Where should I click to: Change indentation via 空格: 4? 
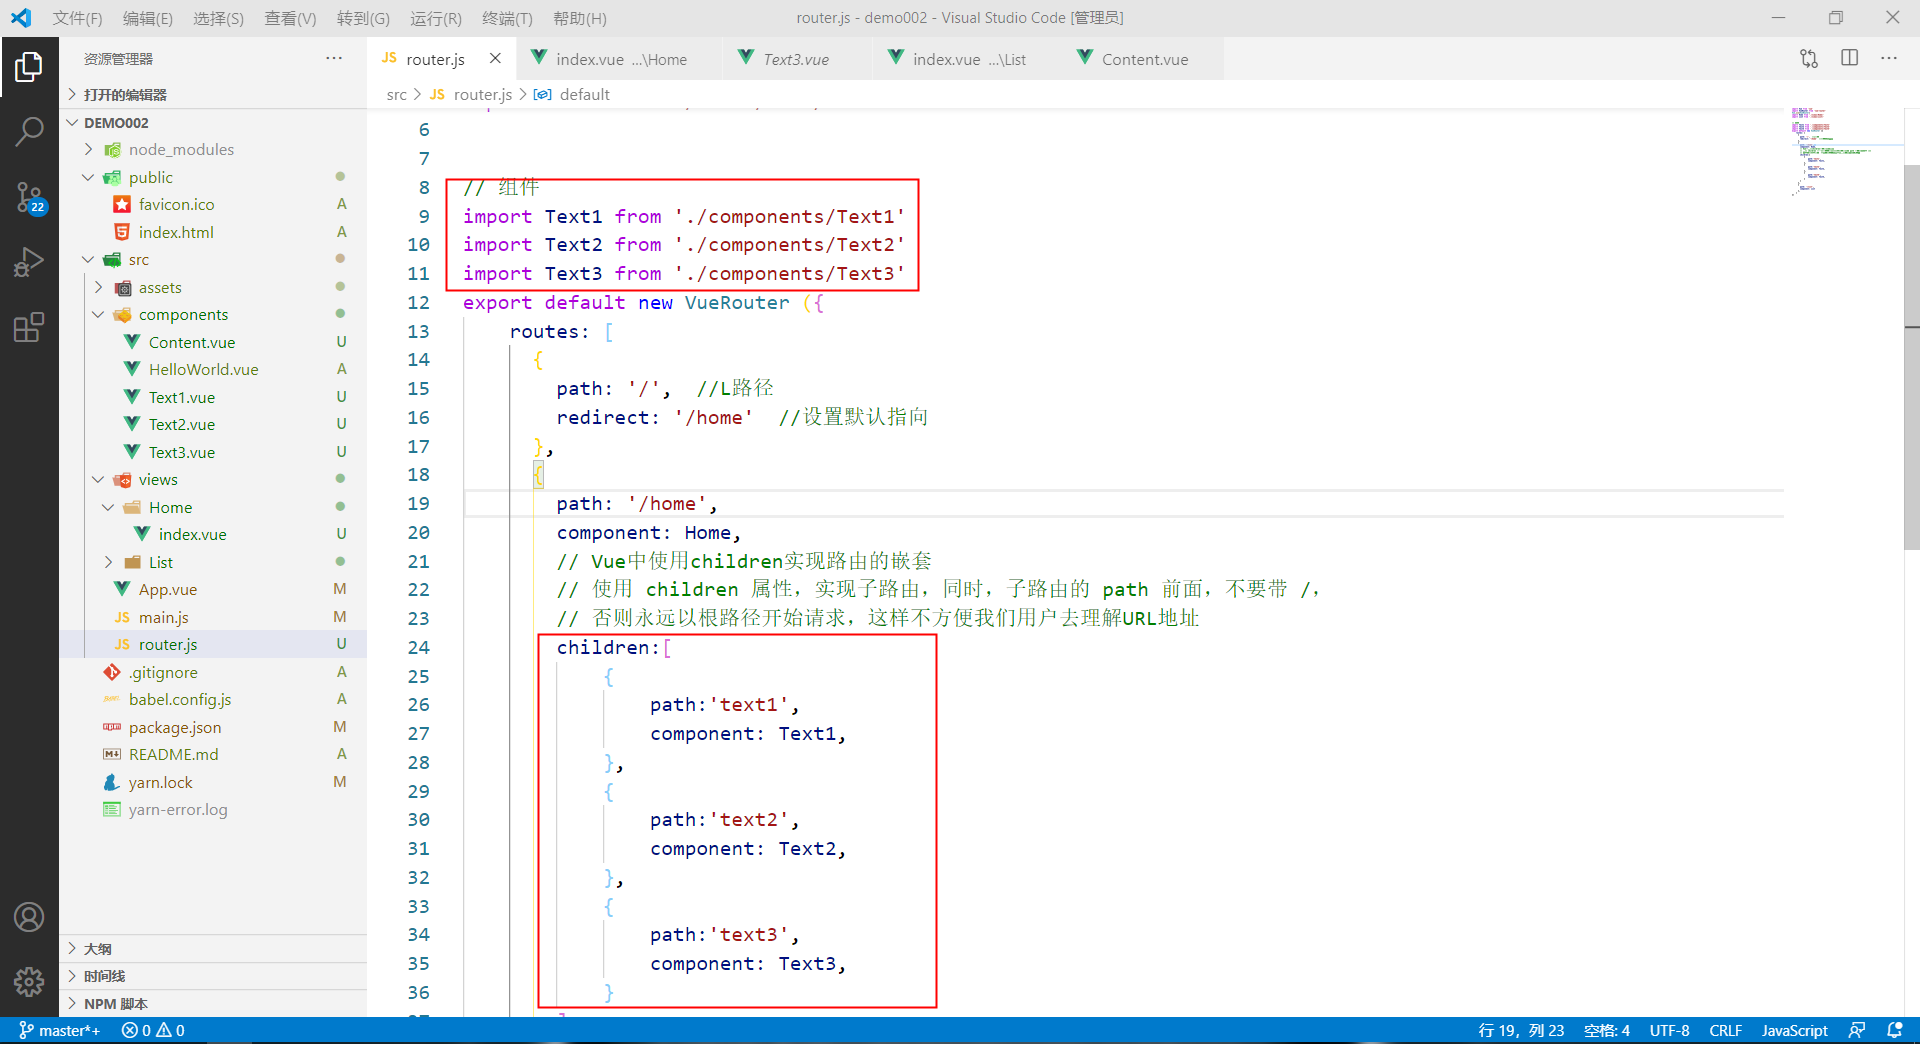tap(1607, 1030)
